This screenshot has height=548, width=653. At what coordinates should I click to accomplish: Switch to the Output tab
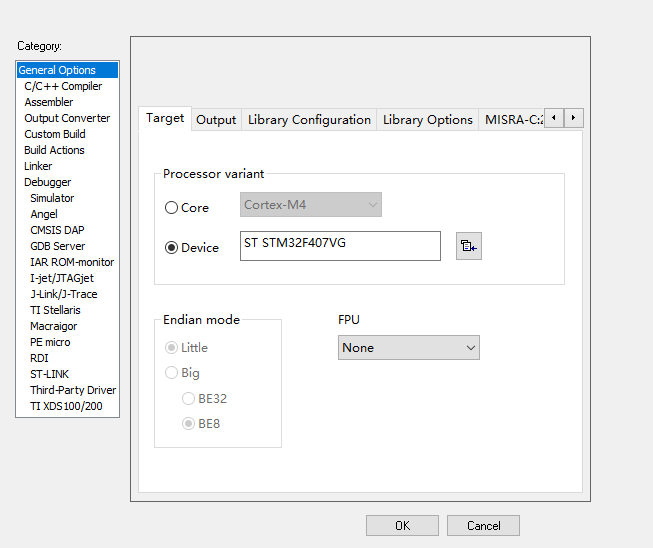tap(216, 120)
